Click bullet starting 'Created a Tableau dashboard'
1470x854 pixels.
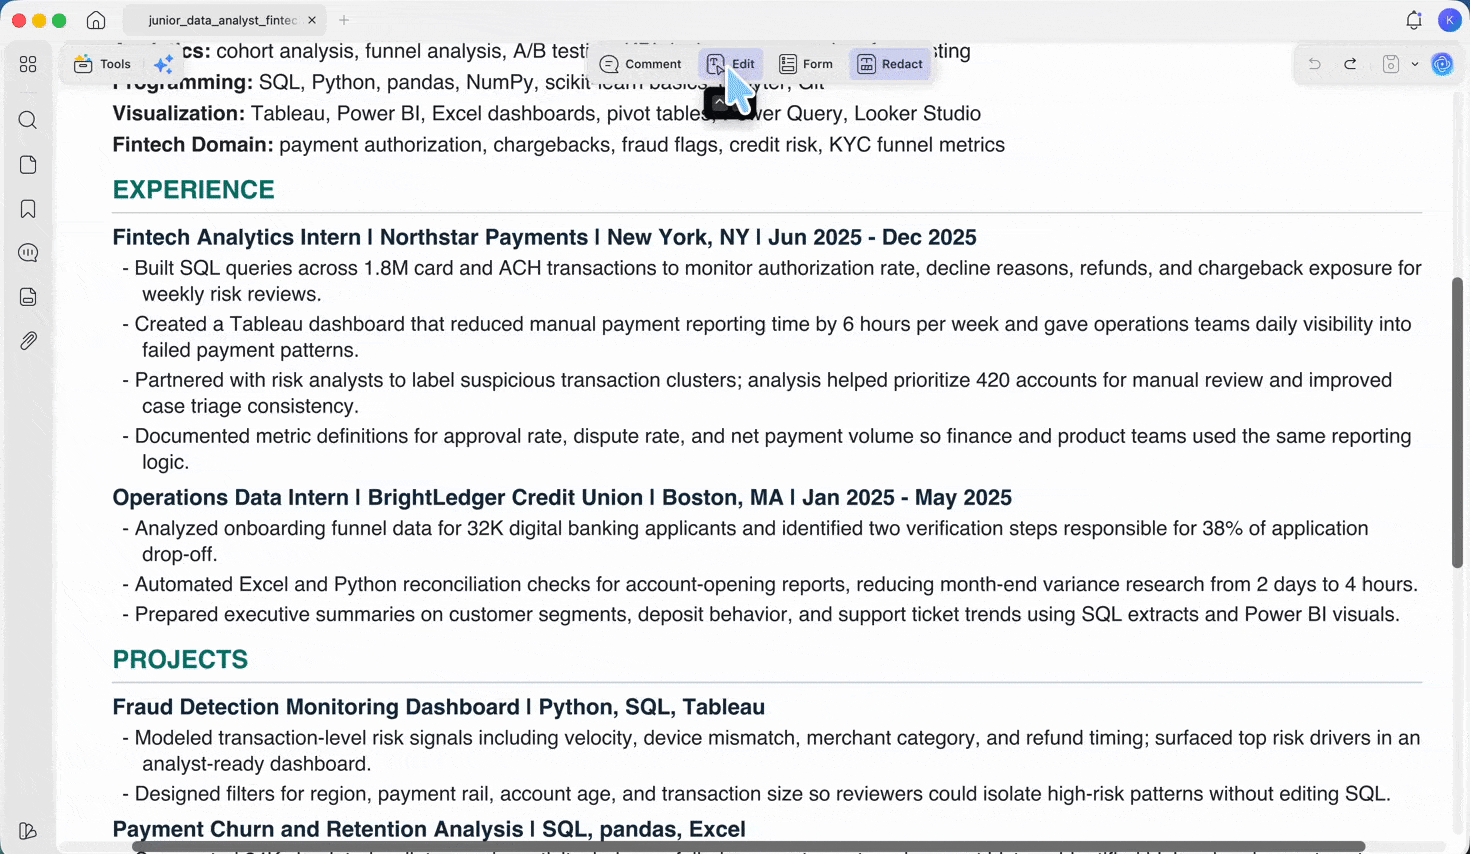coord(766,337)
